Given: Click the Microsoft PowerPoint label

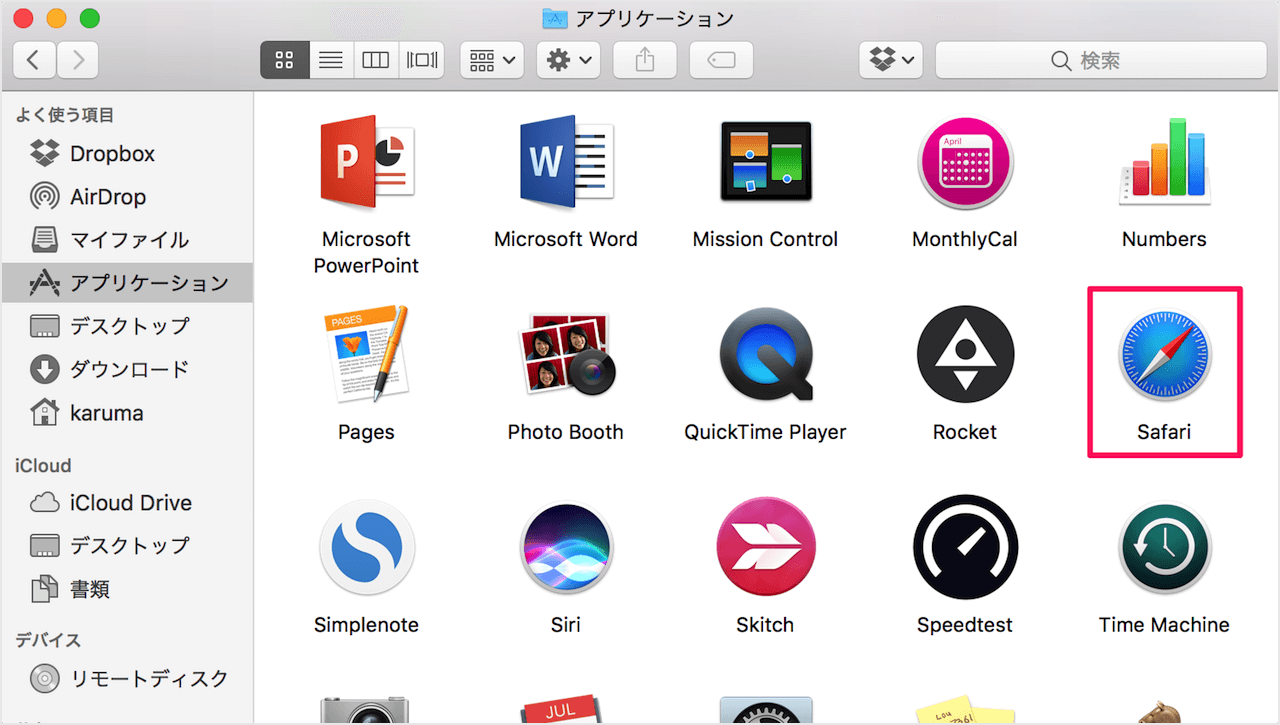Looking at the screenshot, I should click(366, 252).
